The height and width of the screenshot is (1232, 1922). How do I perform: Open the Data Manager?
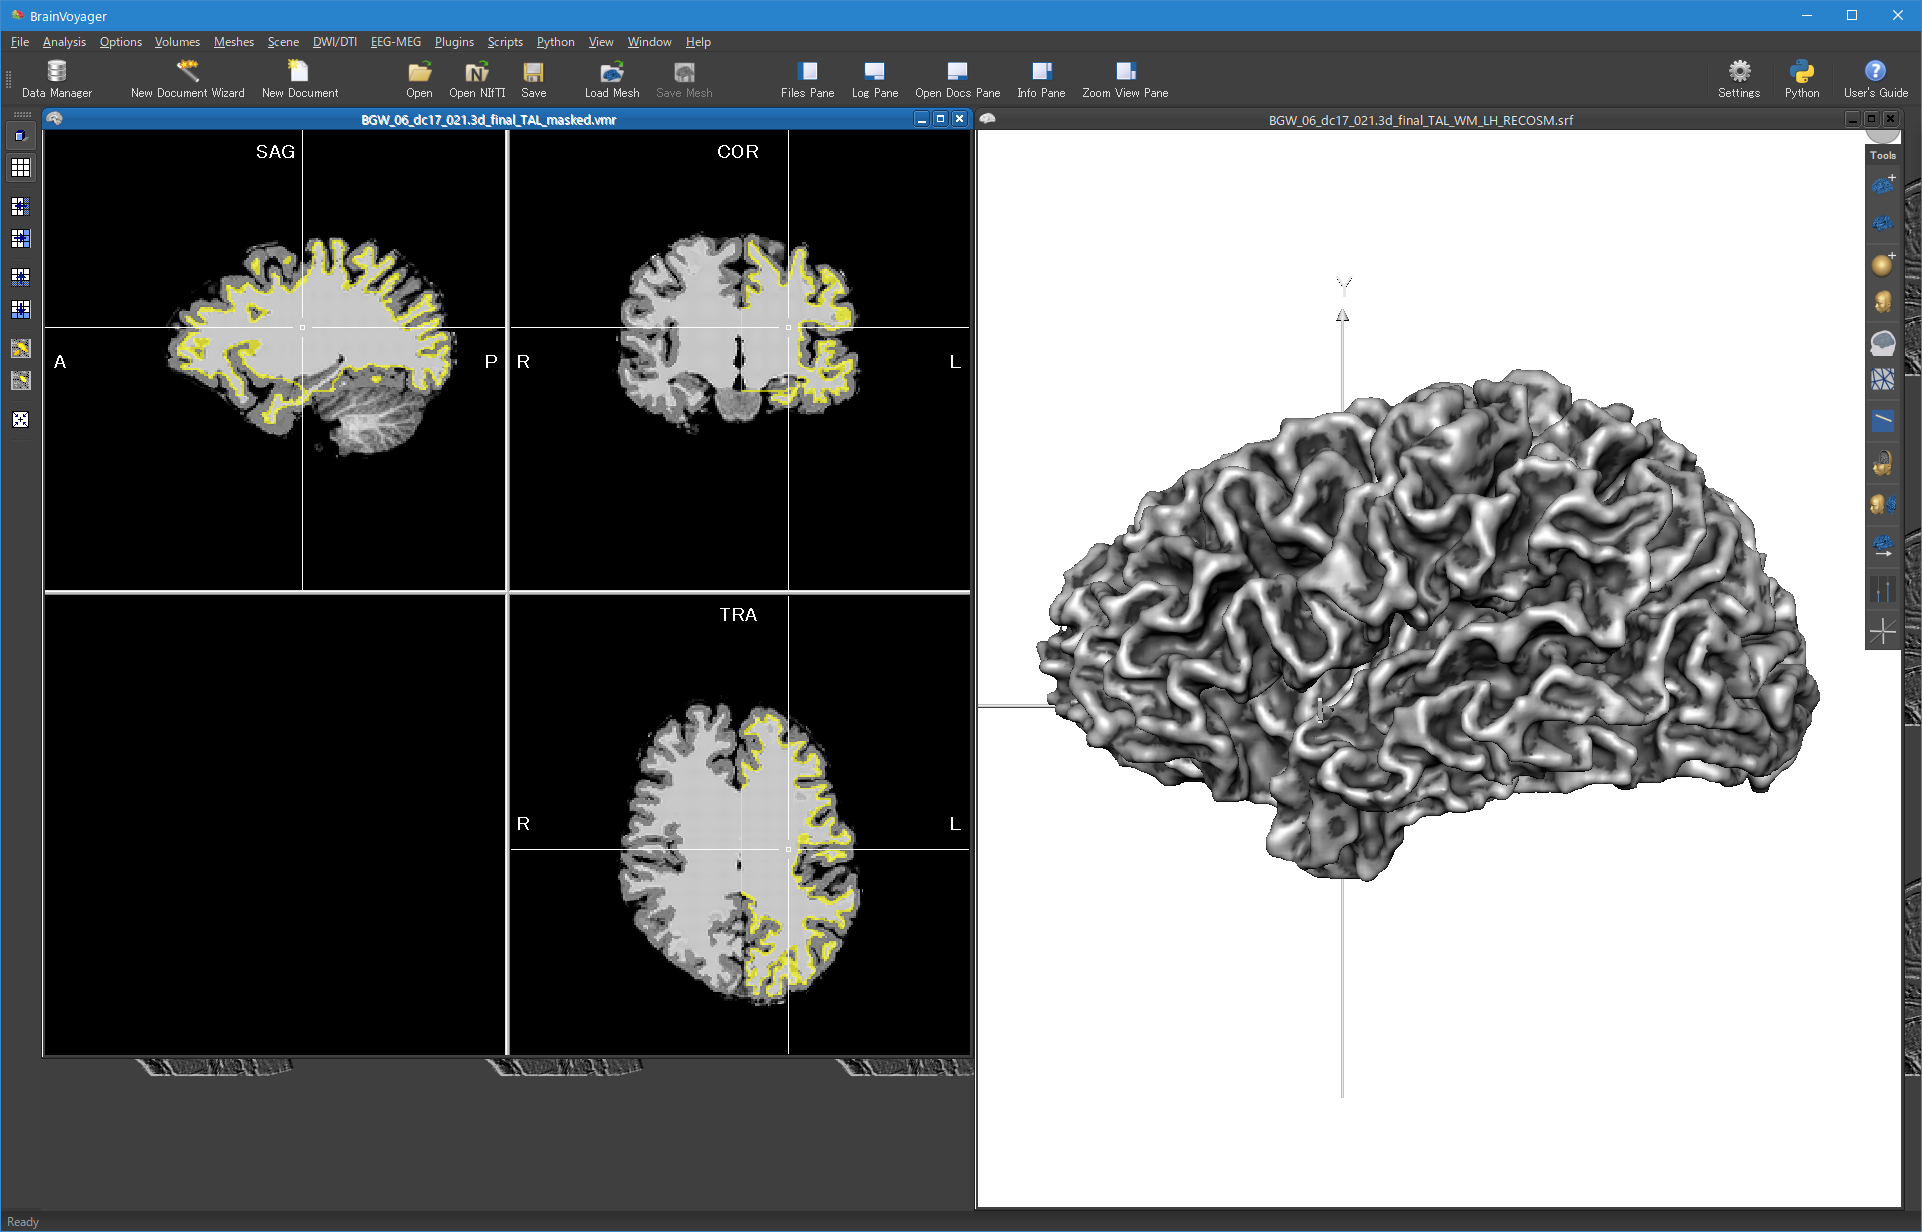click(57, 79)
